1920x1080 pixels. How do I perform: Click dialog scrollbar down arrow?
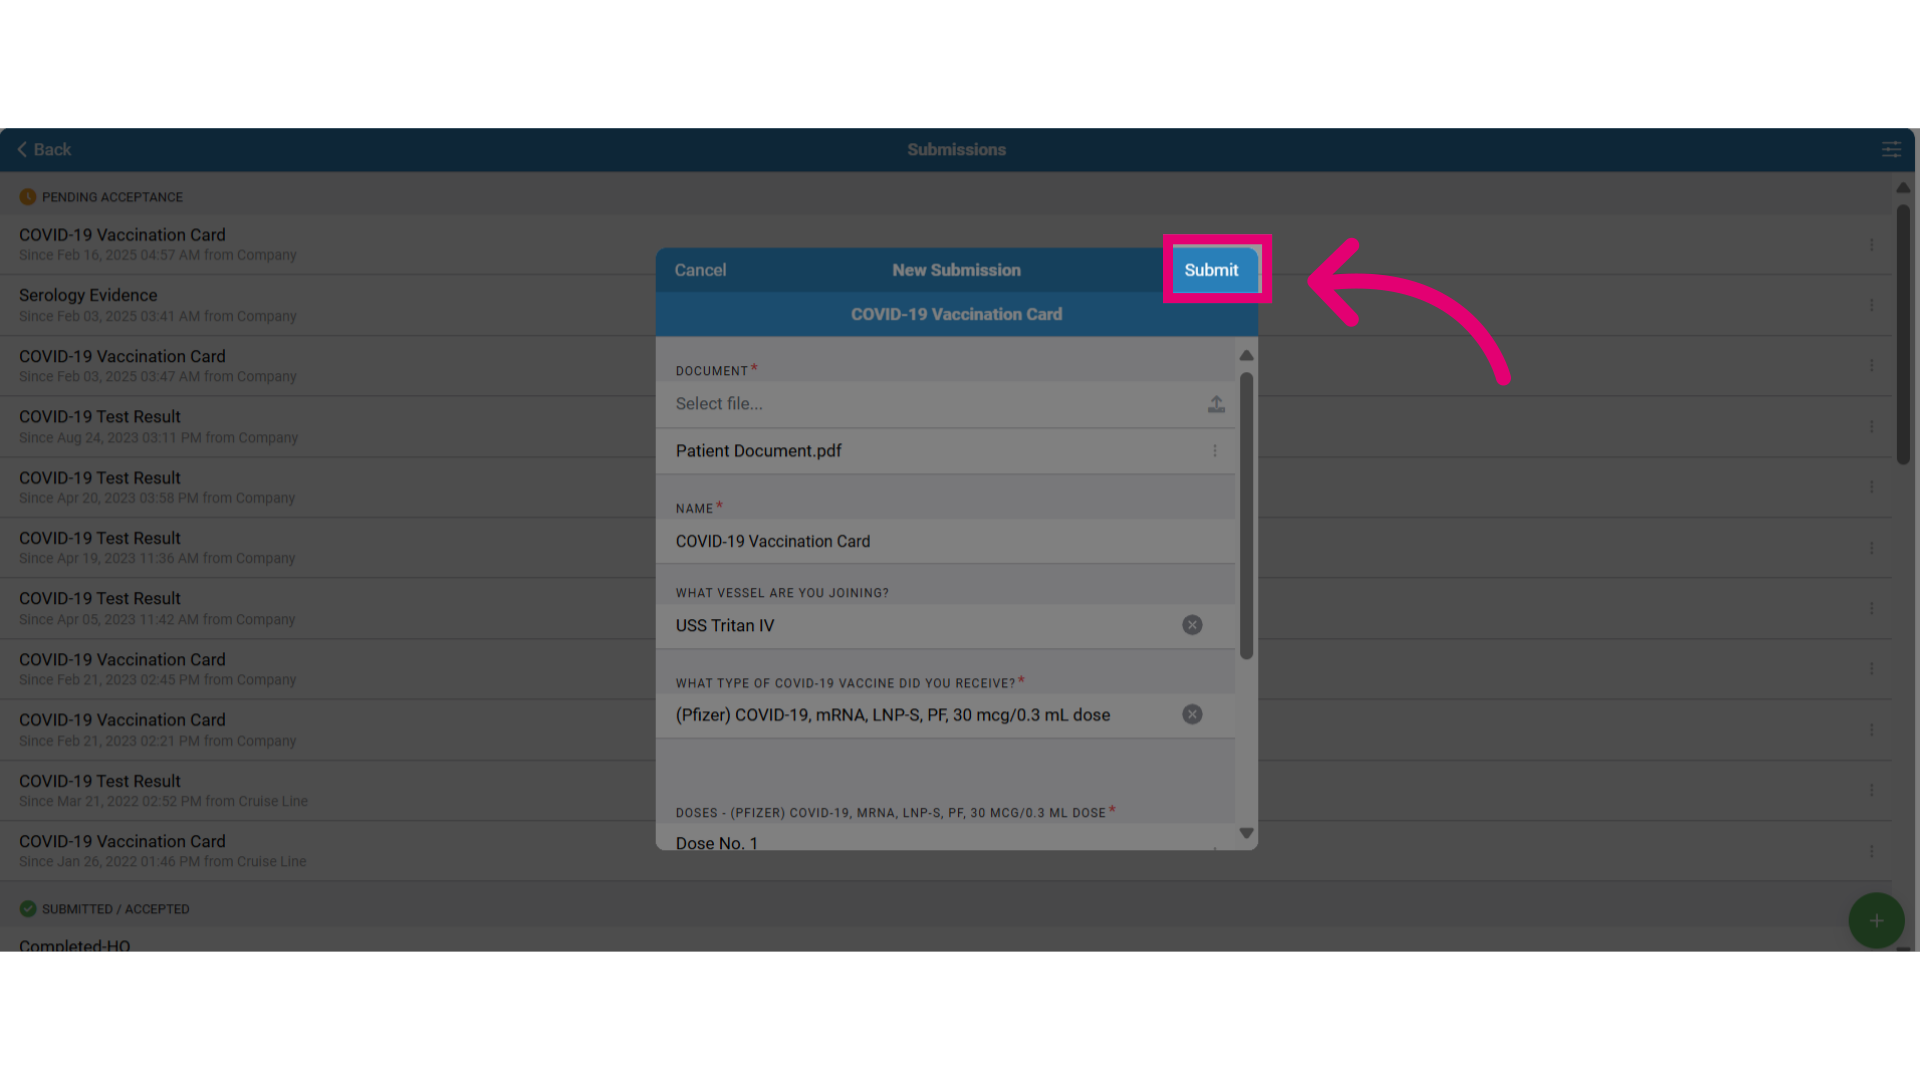tap(1246, 833)
